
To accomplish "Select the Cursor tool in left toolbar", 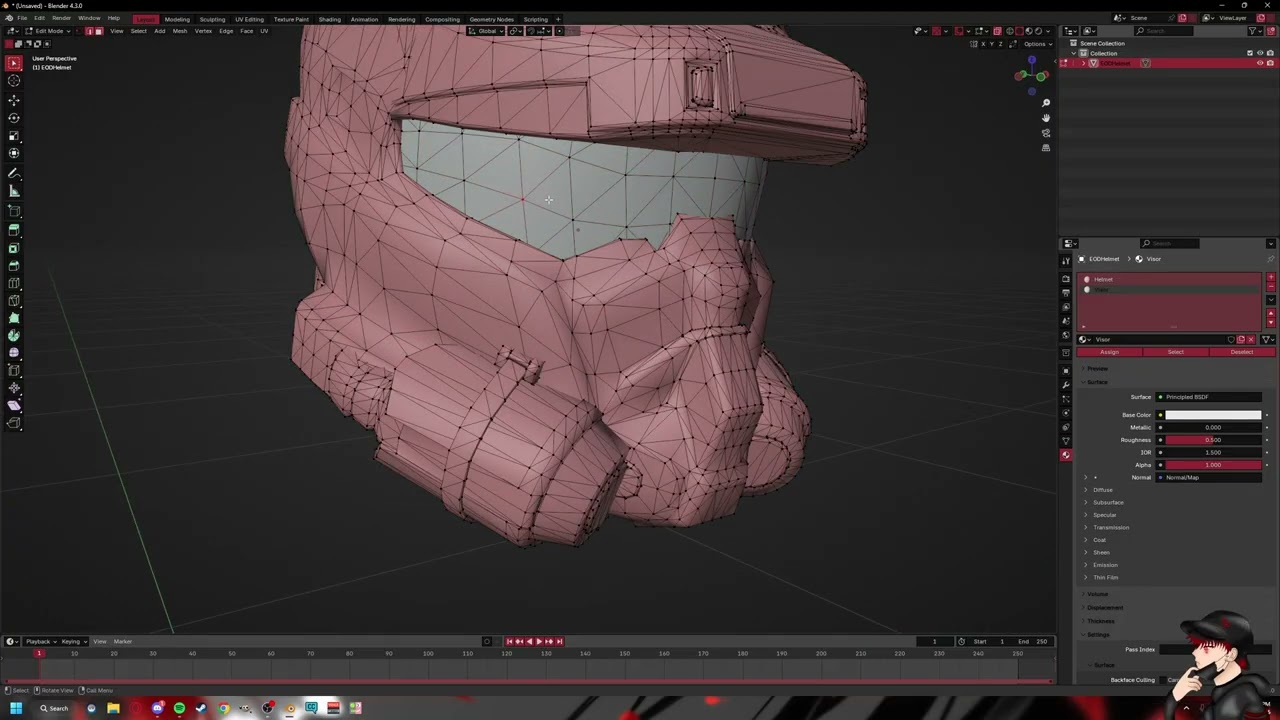I will (14, 81).
